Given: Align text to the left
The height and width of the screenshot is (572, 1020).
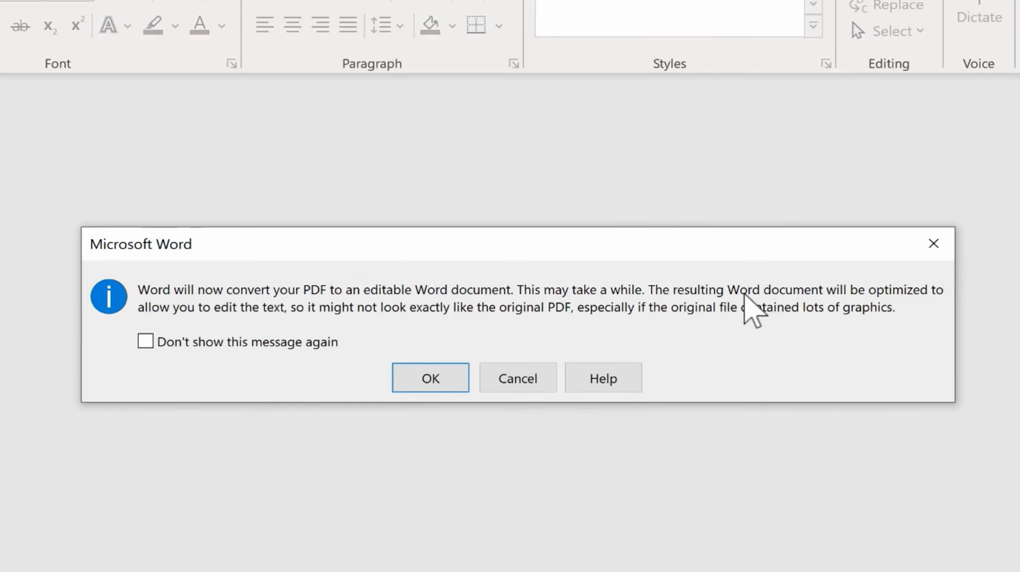Looking at the screenshot, I should (264, 26).
